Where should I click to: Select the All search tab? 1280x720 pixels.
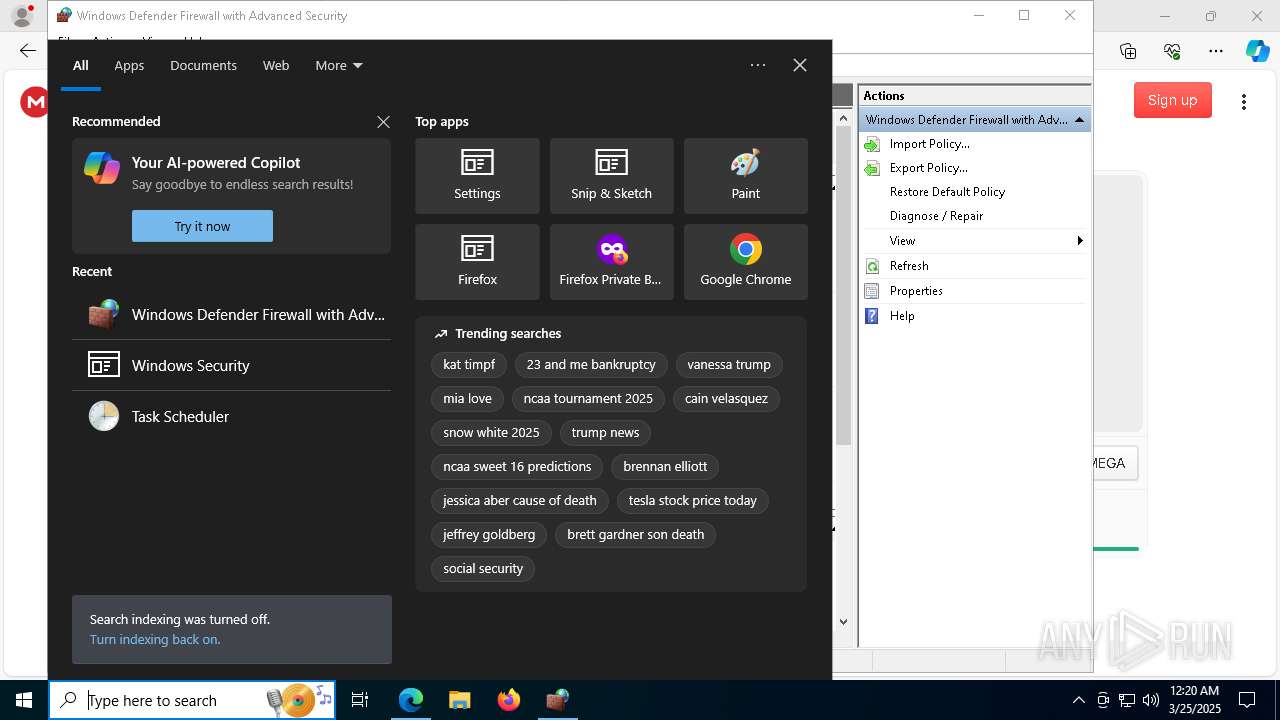coord(81,65)
